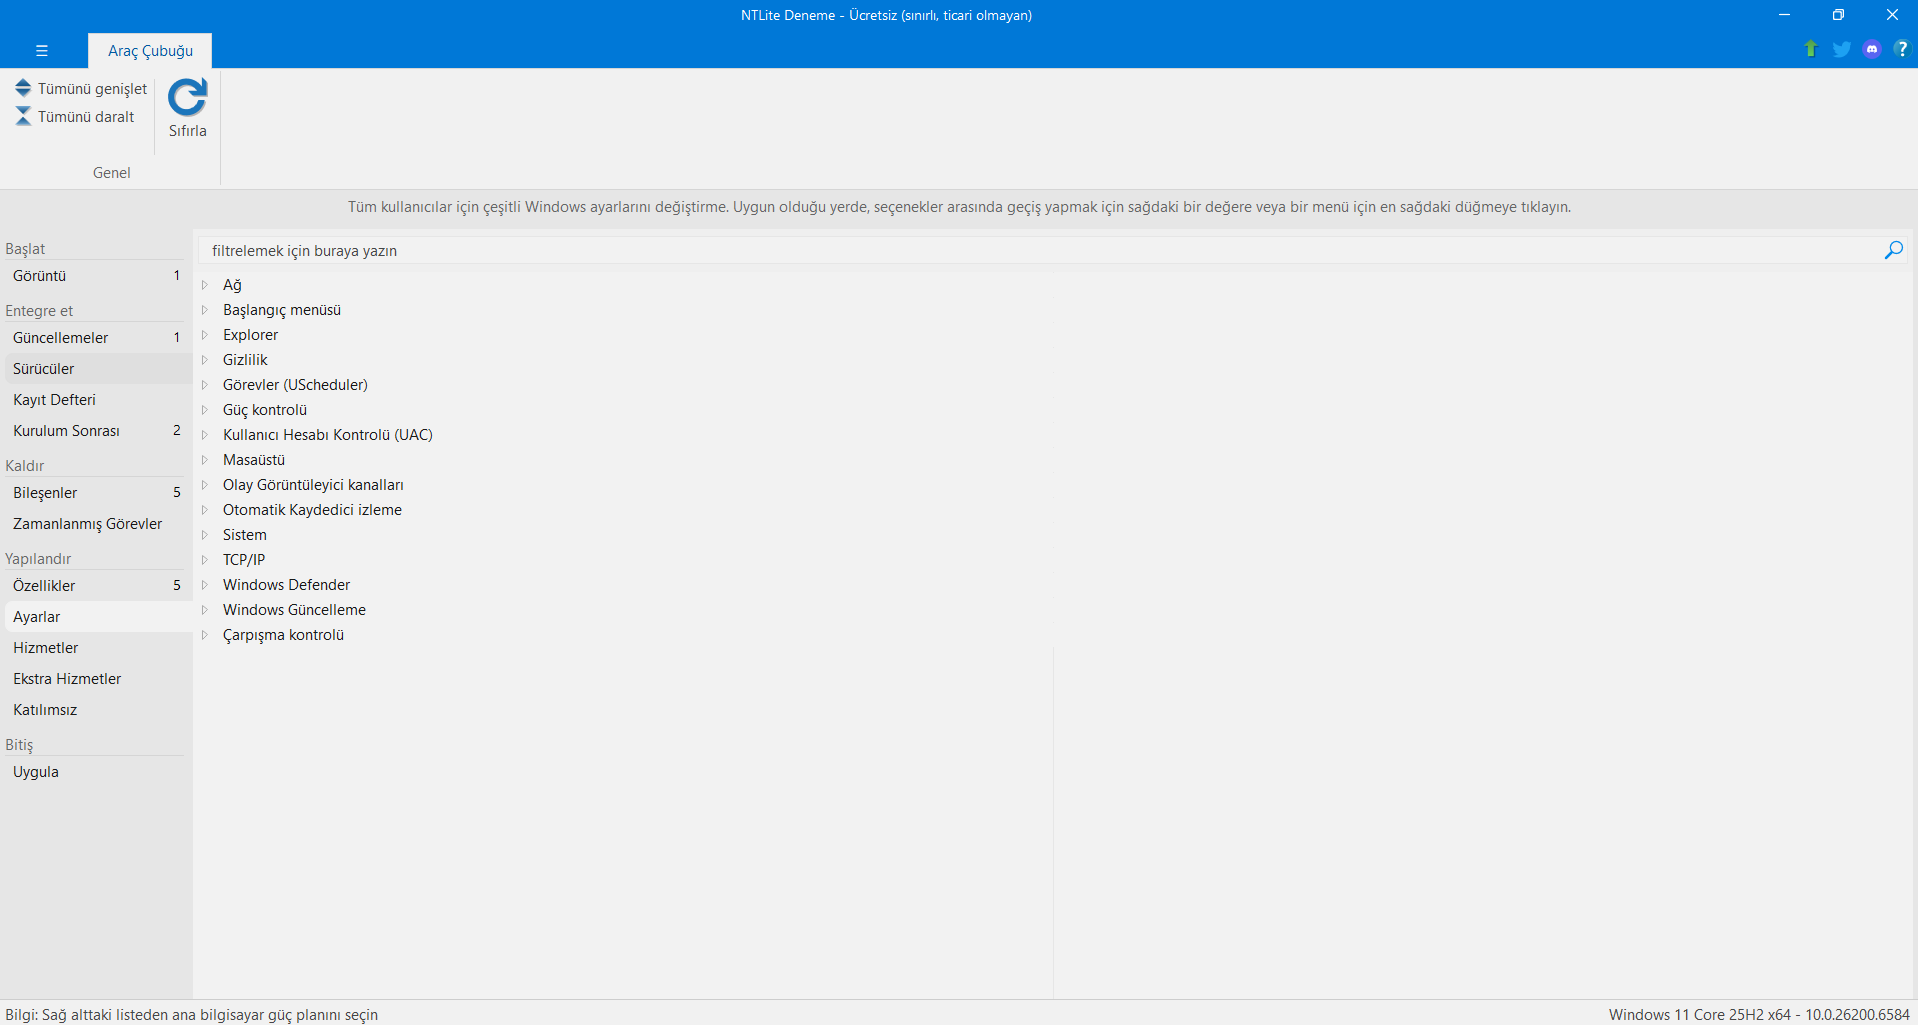1918x1025 pixels.
Task: Select the Sistem row text
Action: (x=244, y=535)
